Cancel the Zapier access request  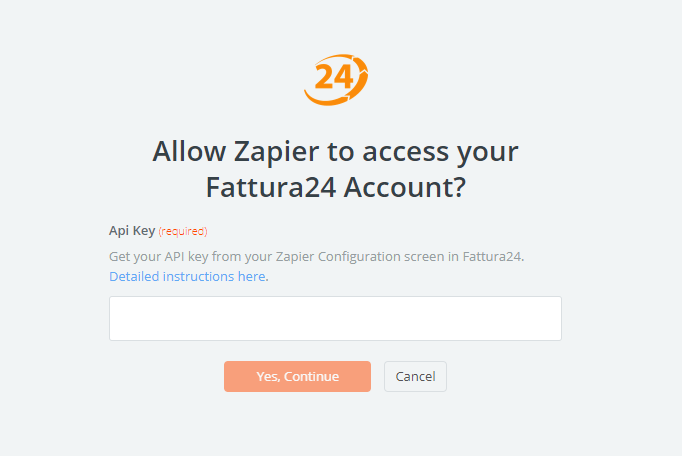pos(415,376)
